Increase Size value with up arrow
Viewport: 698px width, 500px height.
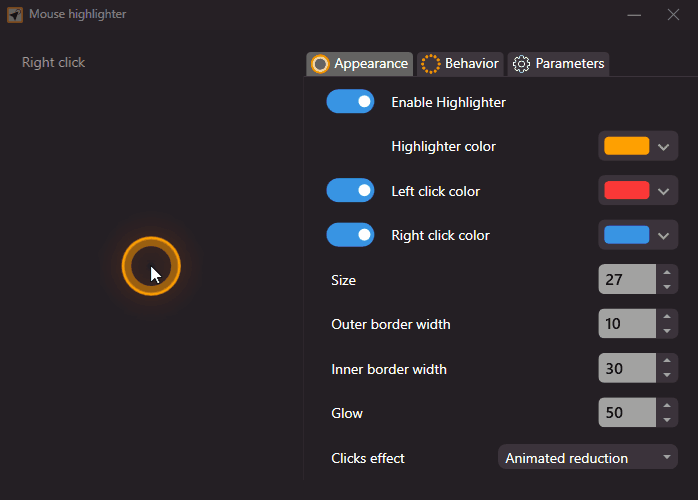click(x=667, y=272)
